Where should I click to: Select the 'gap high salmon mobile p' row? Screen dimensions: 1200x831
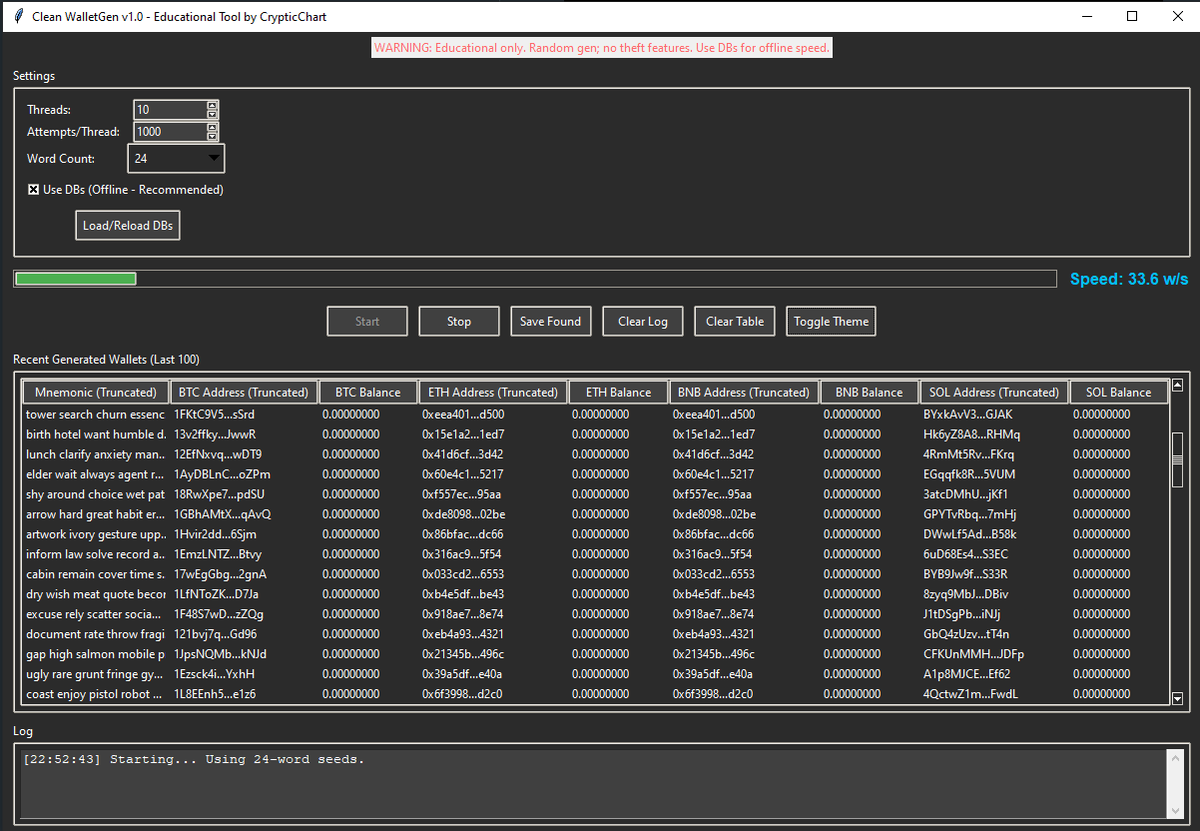(x=594, y=654)
